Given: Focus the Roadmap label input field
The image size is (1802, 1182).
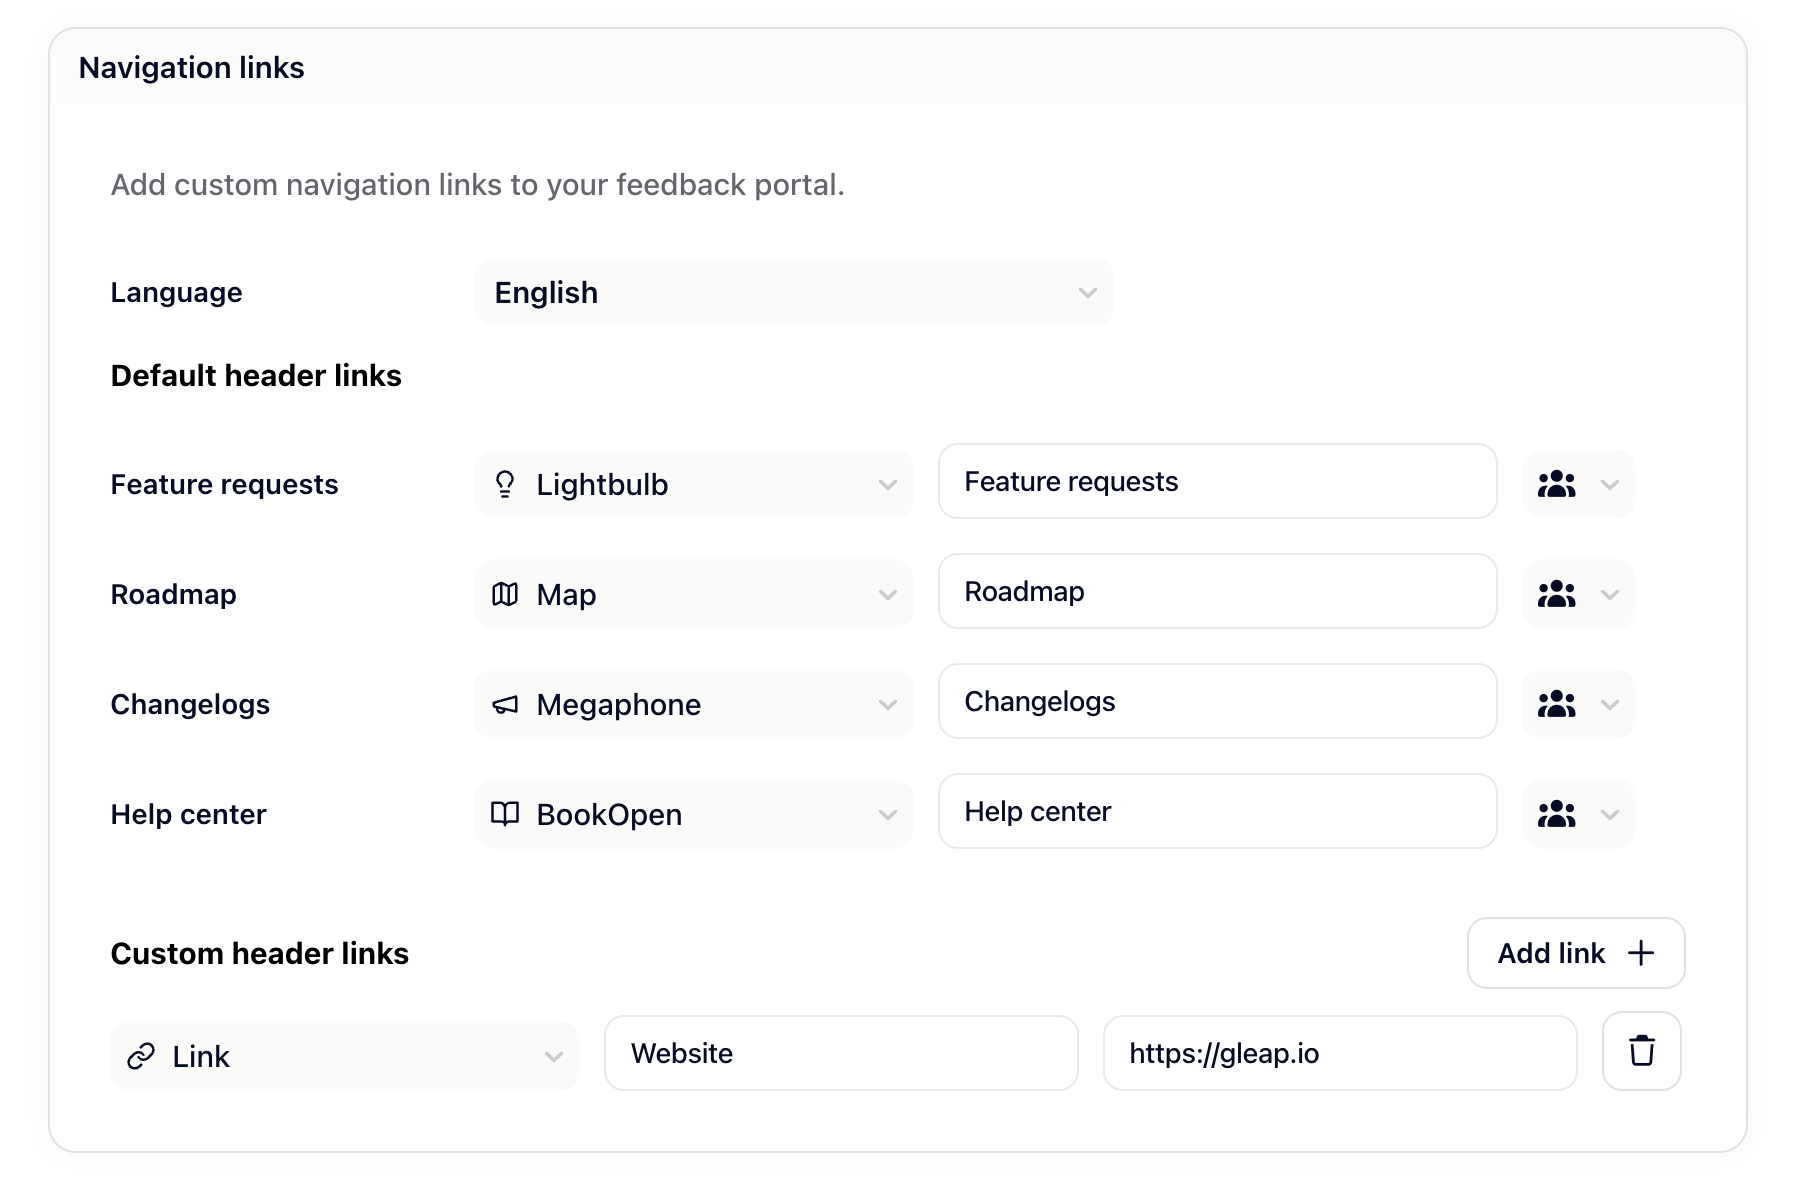Looking at the screenshot, I should click(x=1217, y=592).
